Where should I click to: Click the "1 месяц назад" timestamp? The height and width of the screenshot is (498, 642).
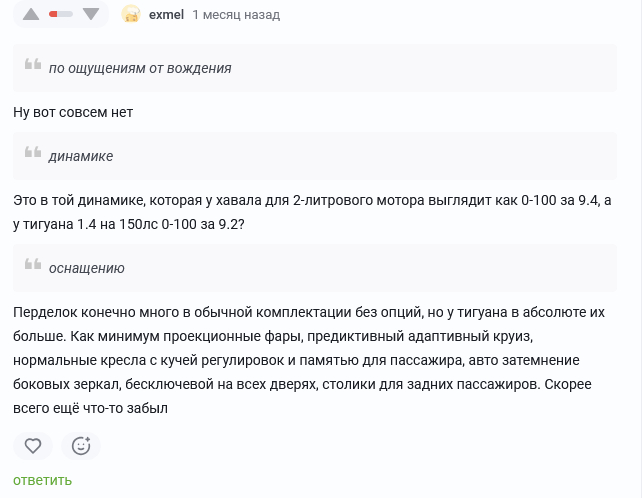pyautogui.click(x=236, y=15)
